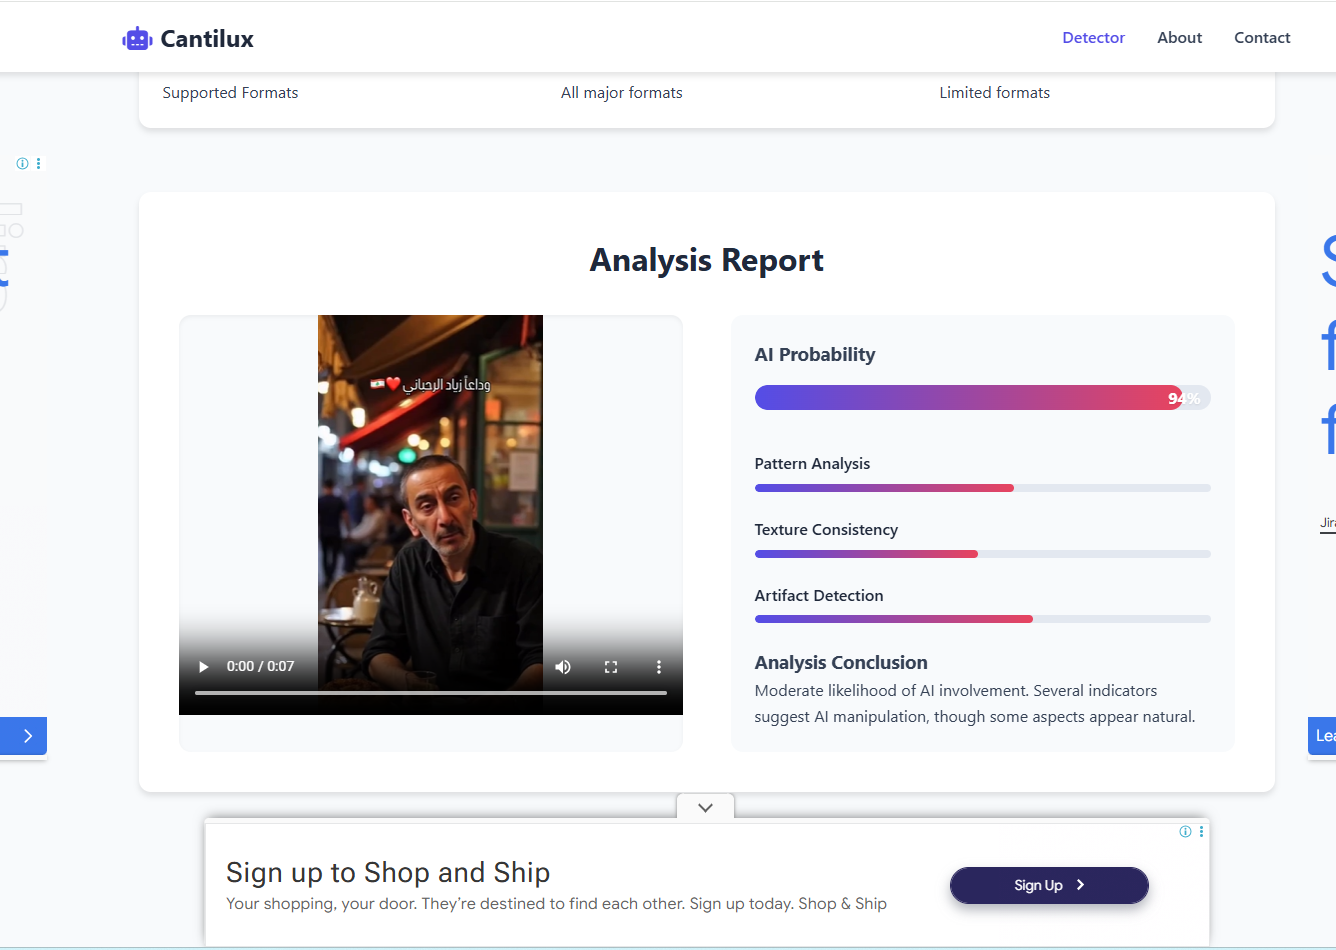The width and height of the screenshot is (1336, 950).
Task: Open the Detector navigation tab
Action: [x=1093, y=38]
